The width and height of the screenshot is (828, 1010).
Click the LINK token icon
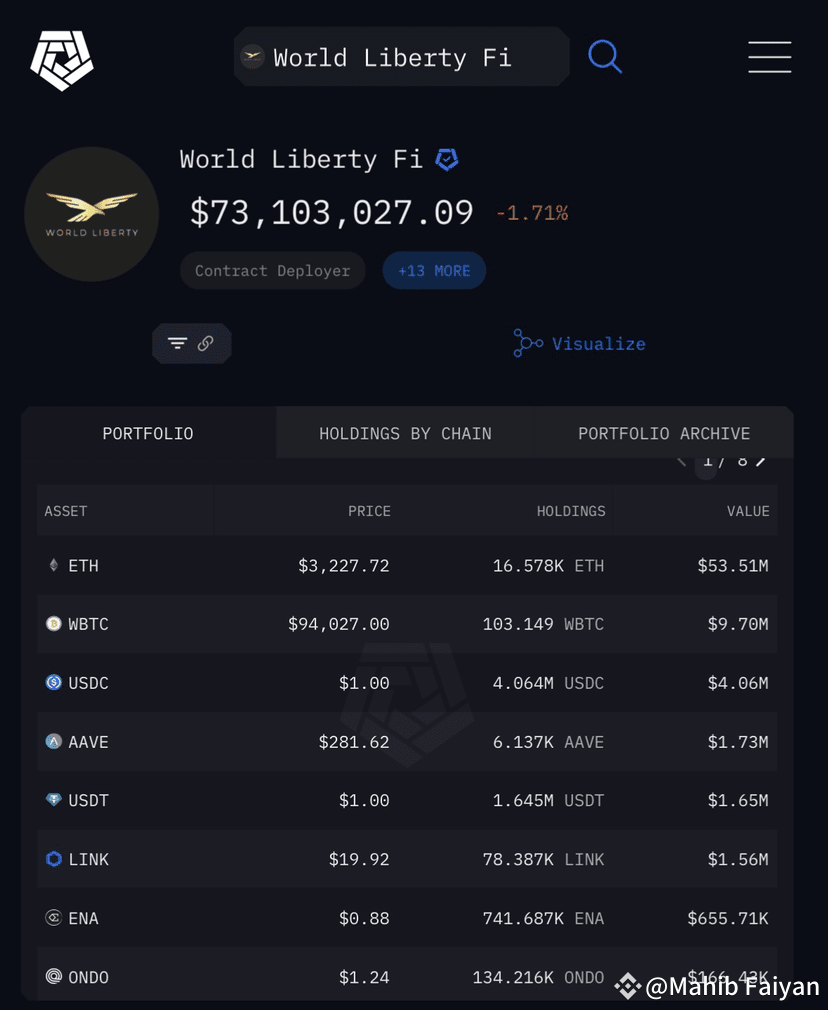[53, 858]
